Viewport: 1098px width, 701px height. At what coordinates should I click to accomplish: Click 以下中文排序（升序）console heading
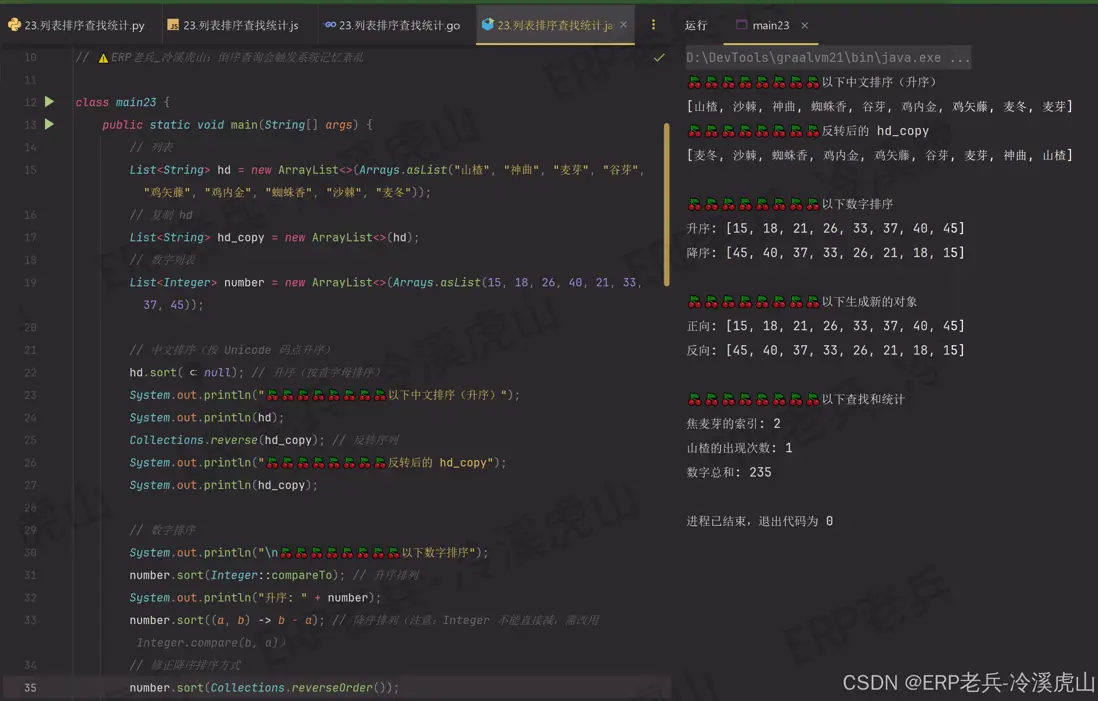(812, 82)
